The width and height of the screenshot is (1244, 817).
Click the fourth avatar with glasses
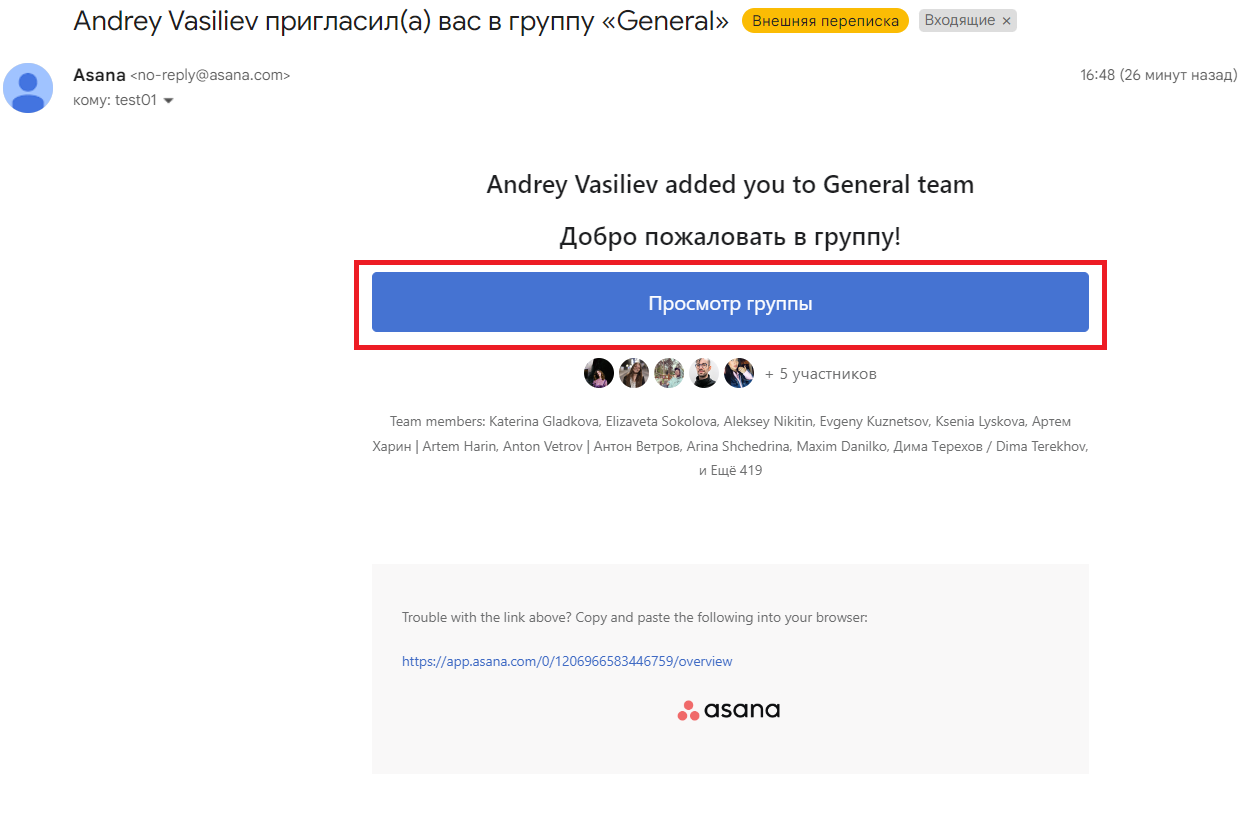704,373
